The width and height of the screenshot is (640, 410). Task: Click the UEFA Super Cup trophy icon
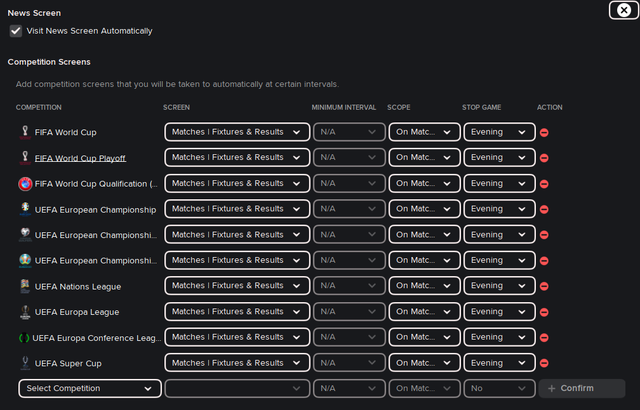click(x=25, y=363)
